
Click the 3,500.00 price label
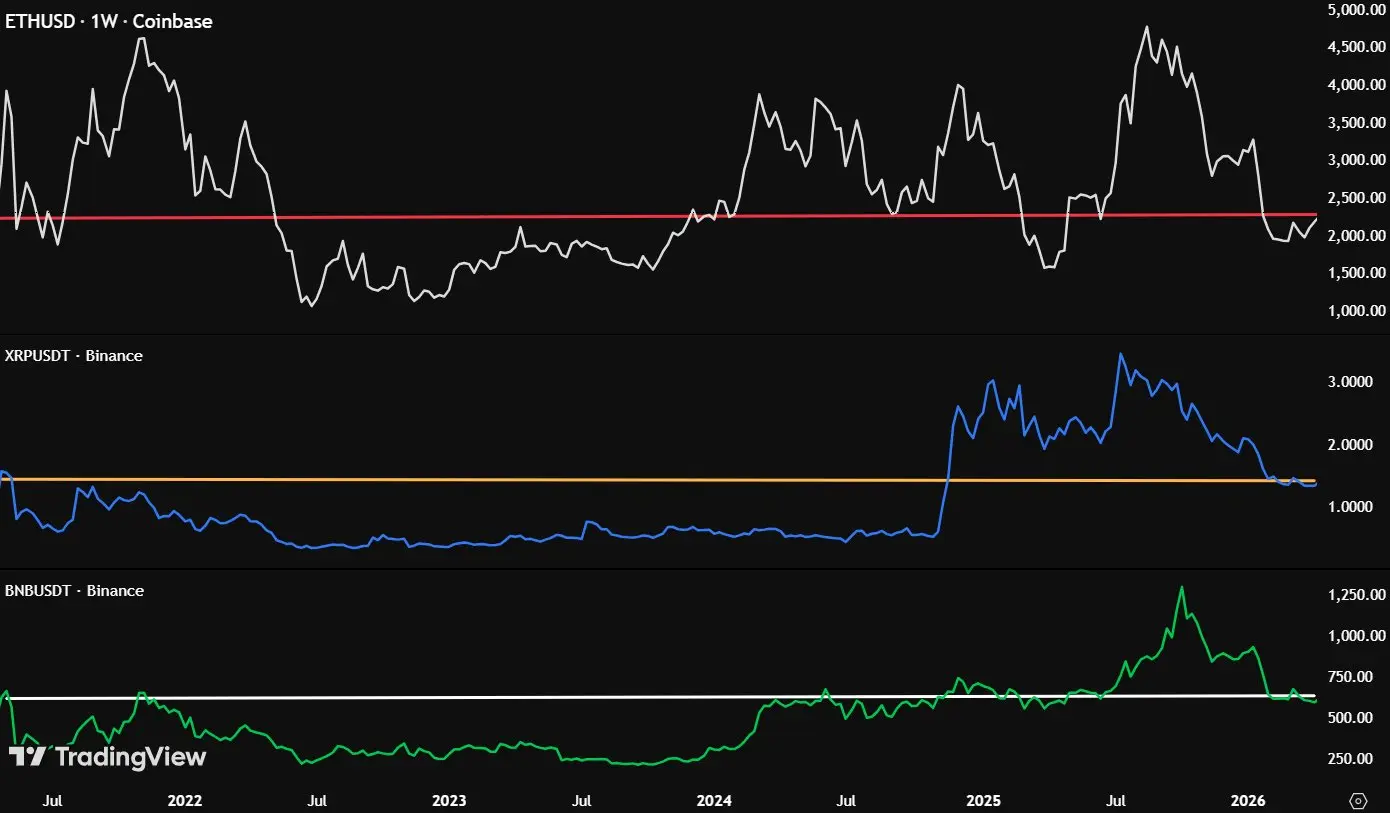click(x=1357, y=122)
